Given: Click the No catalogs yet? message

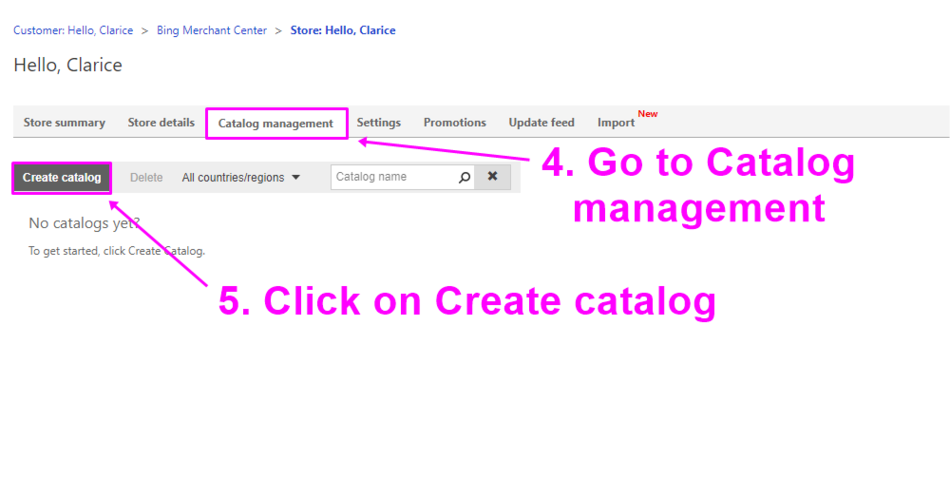Looking at the screenshot, I should pos(84,223).
